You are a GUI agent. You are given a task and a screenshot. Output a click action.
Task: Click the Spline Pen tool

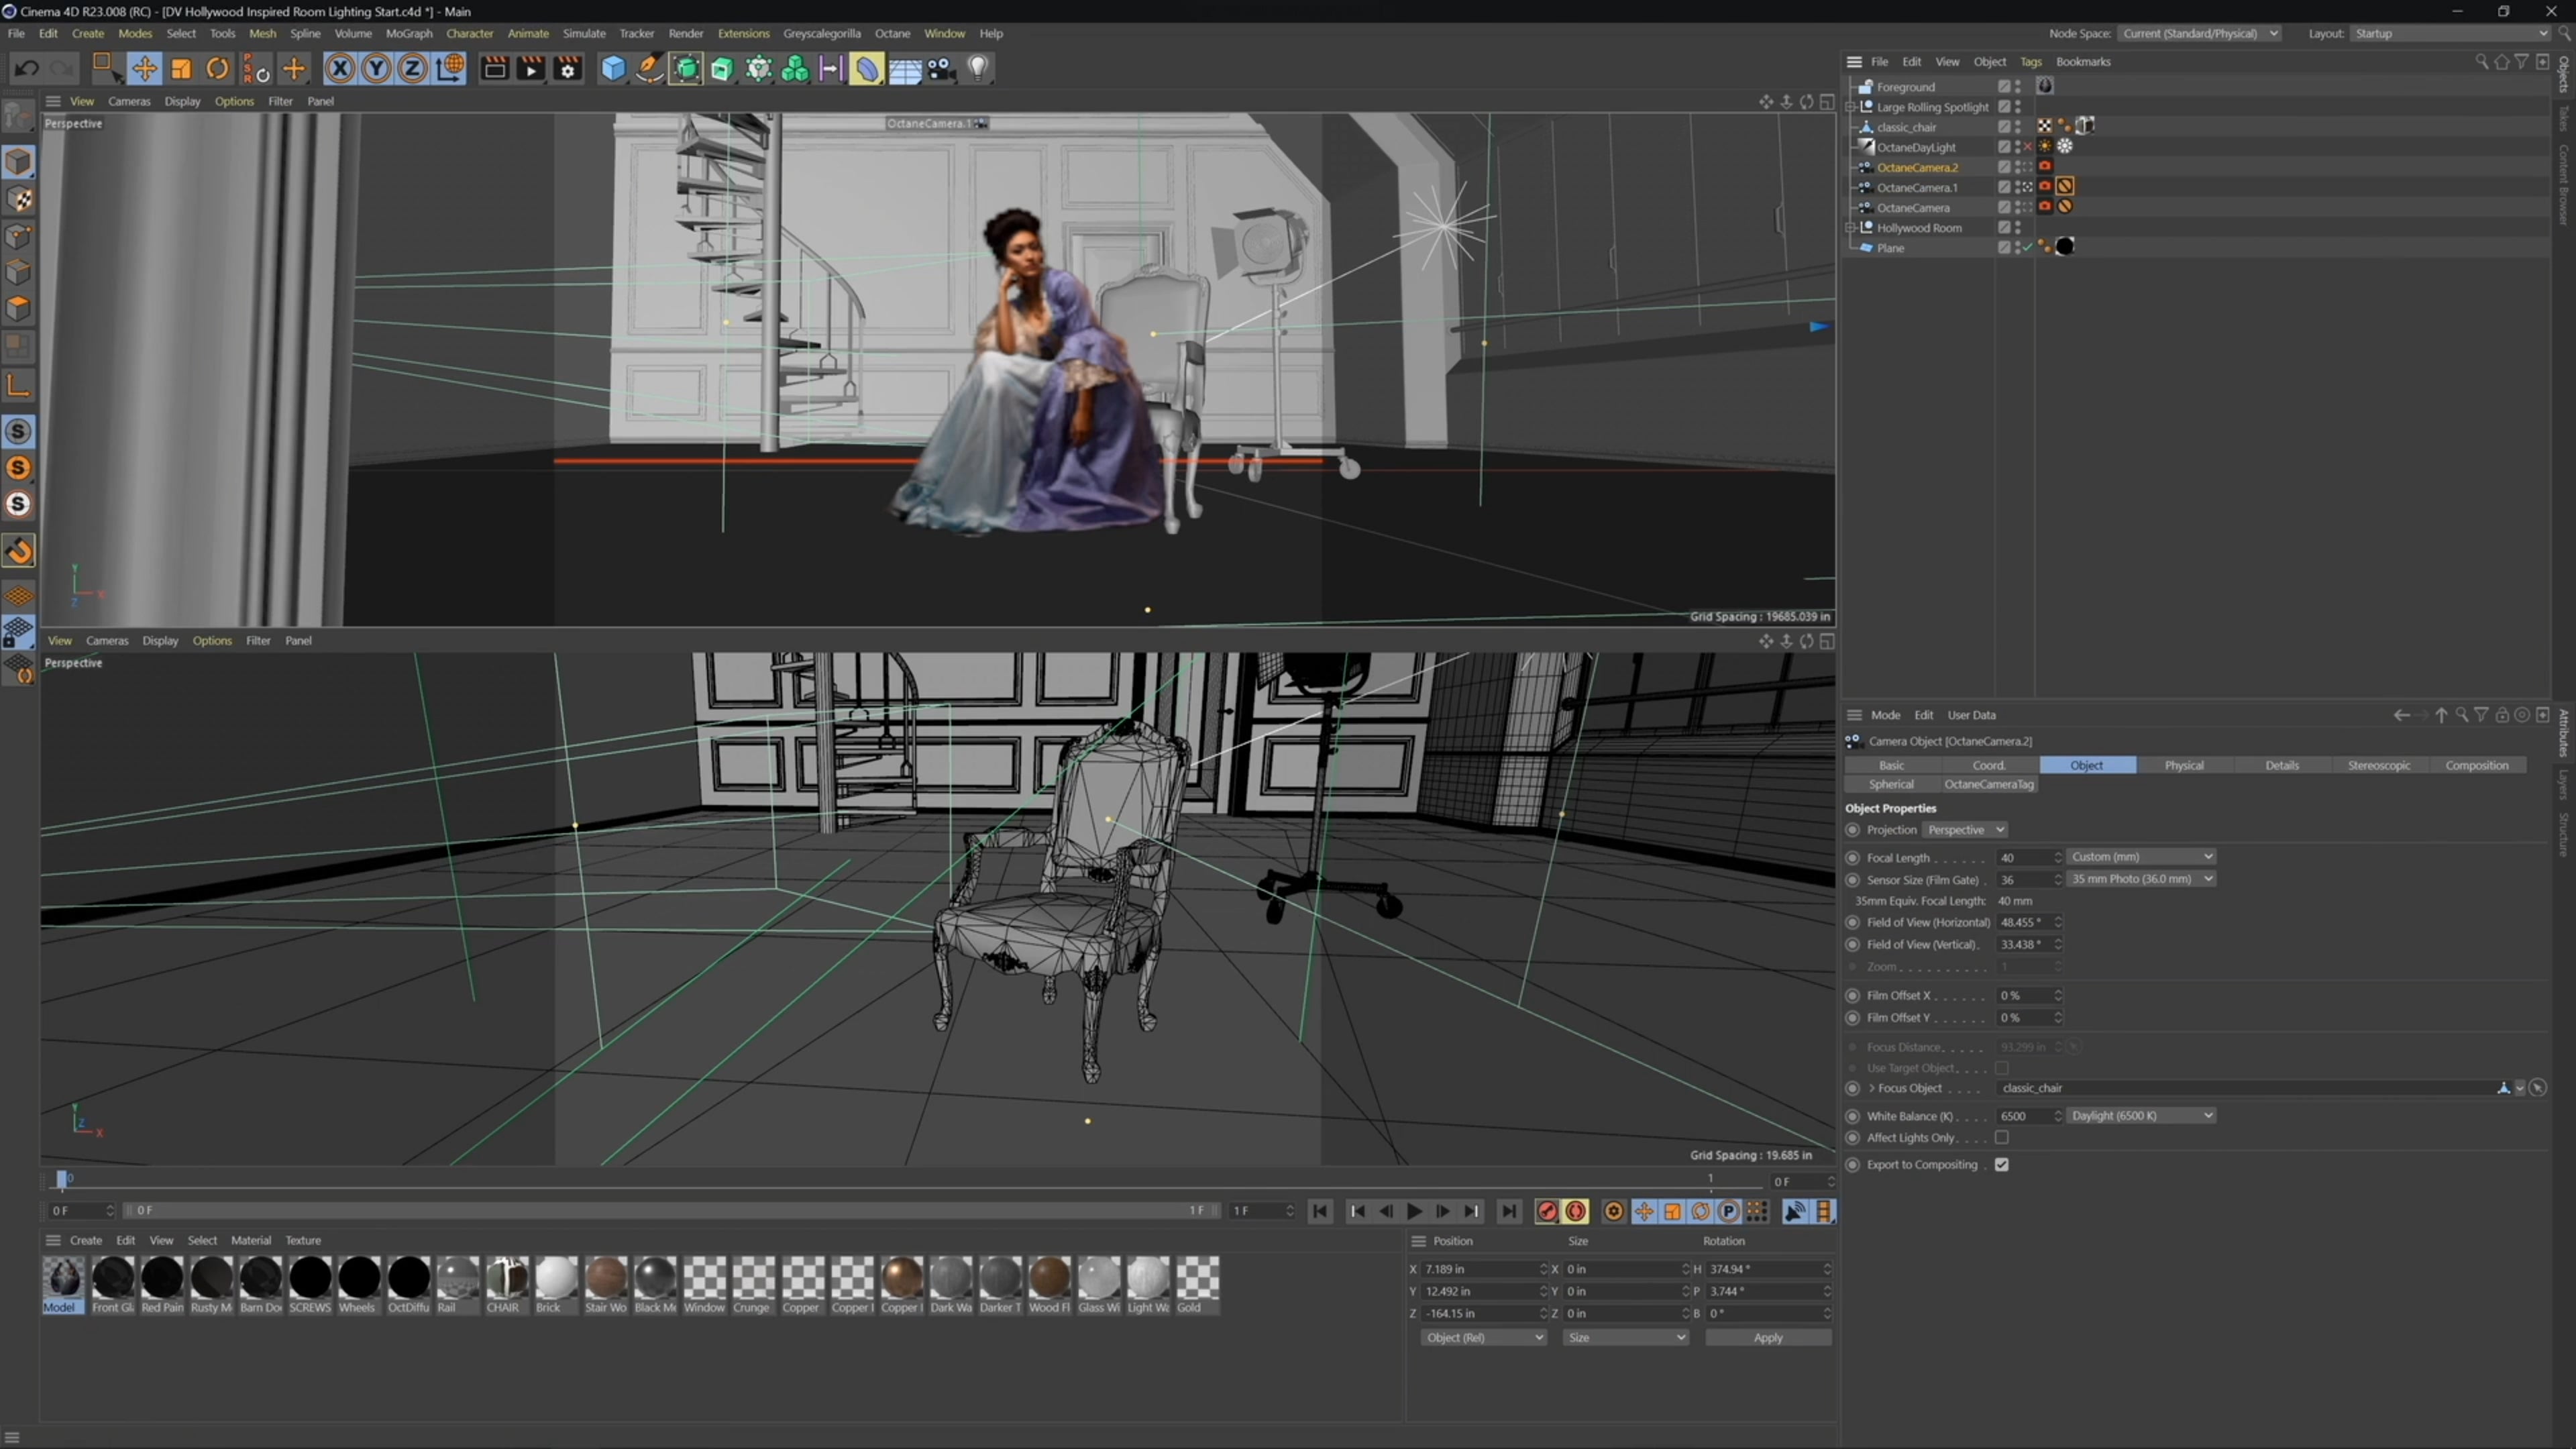tap(649, 68)
